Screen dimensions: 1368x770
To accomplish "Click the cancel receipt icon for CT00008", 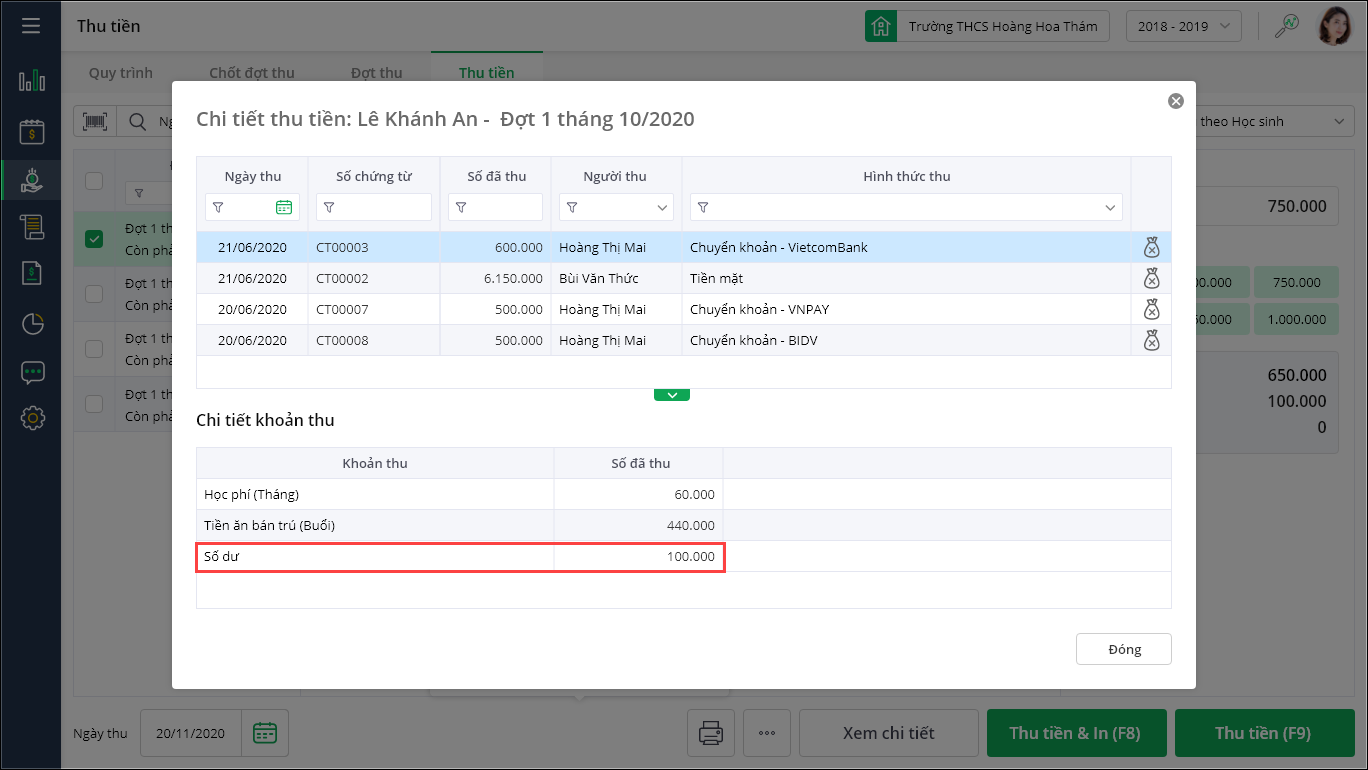I will [1151, 341].
